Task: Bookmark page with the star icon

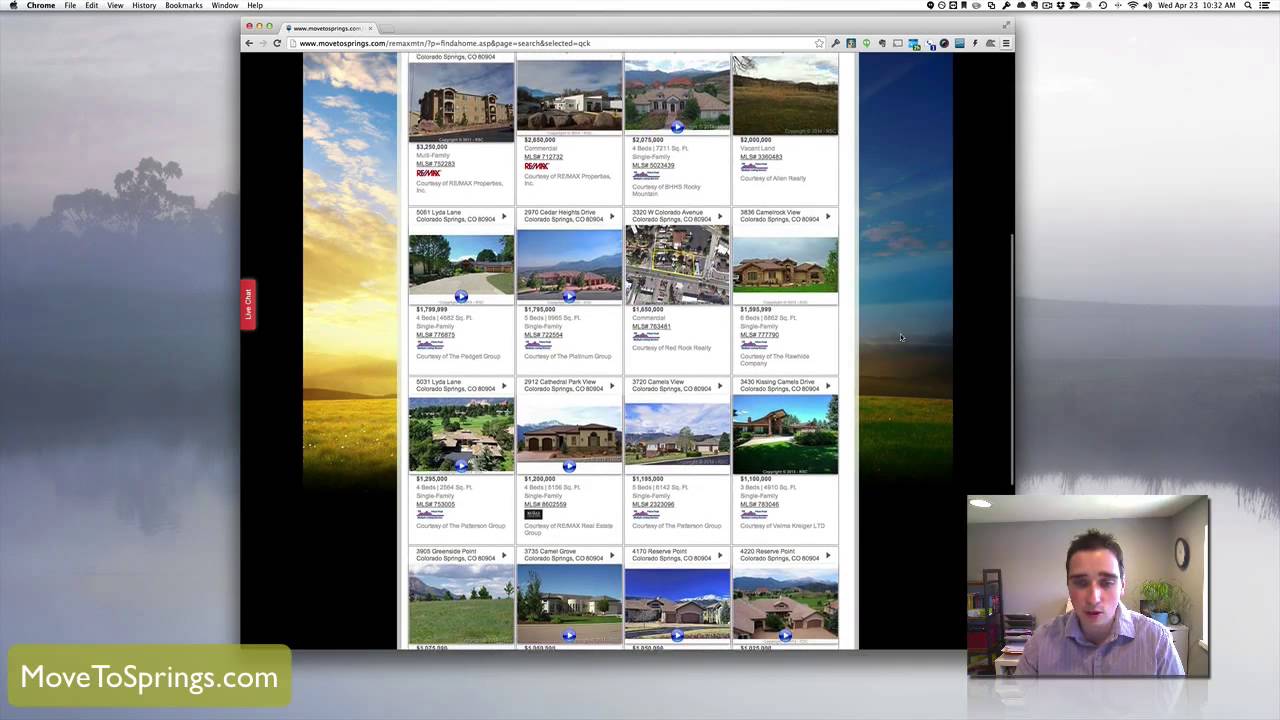Action: [819, 43]
